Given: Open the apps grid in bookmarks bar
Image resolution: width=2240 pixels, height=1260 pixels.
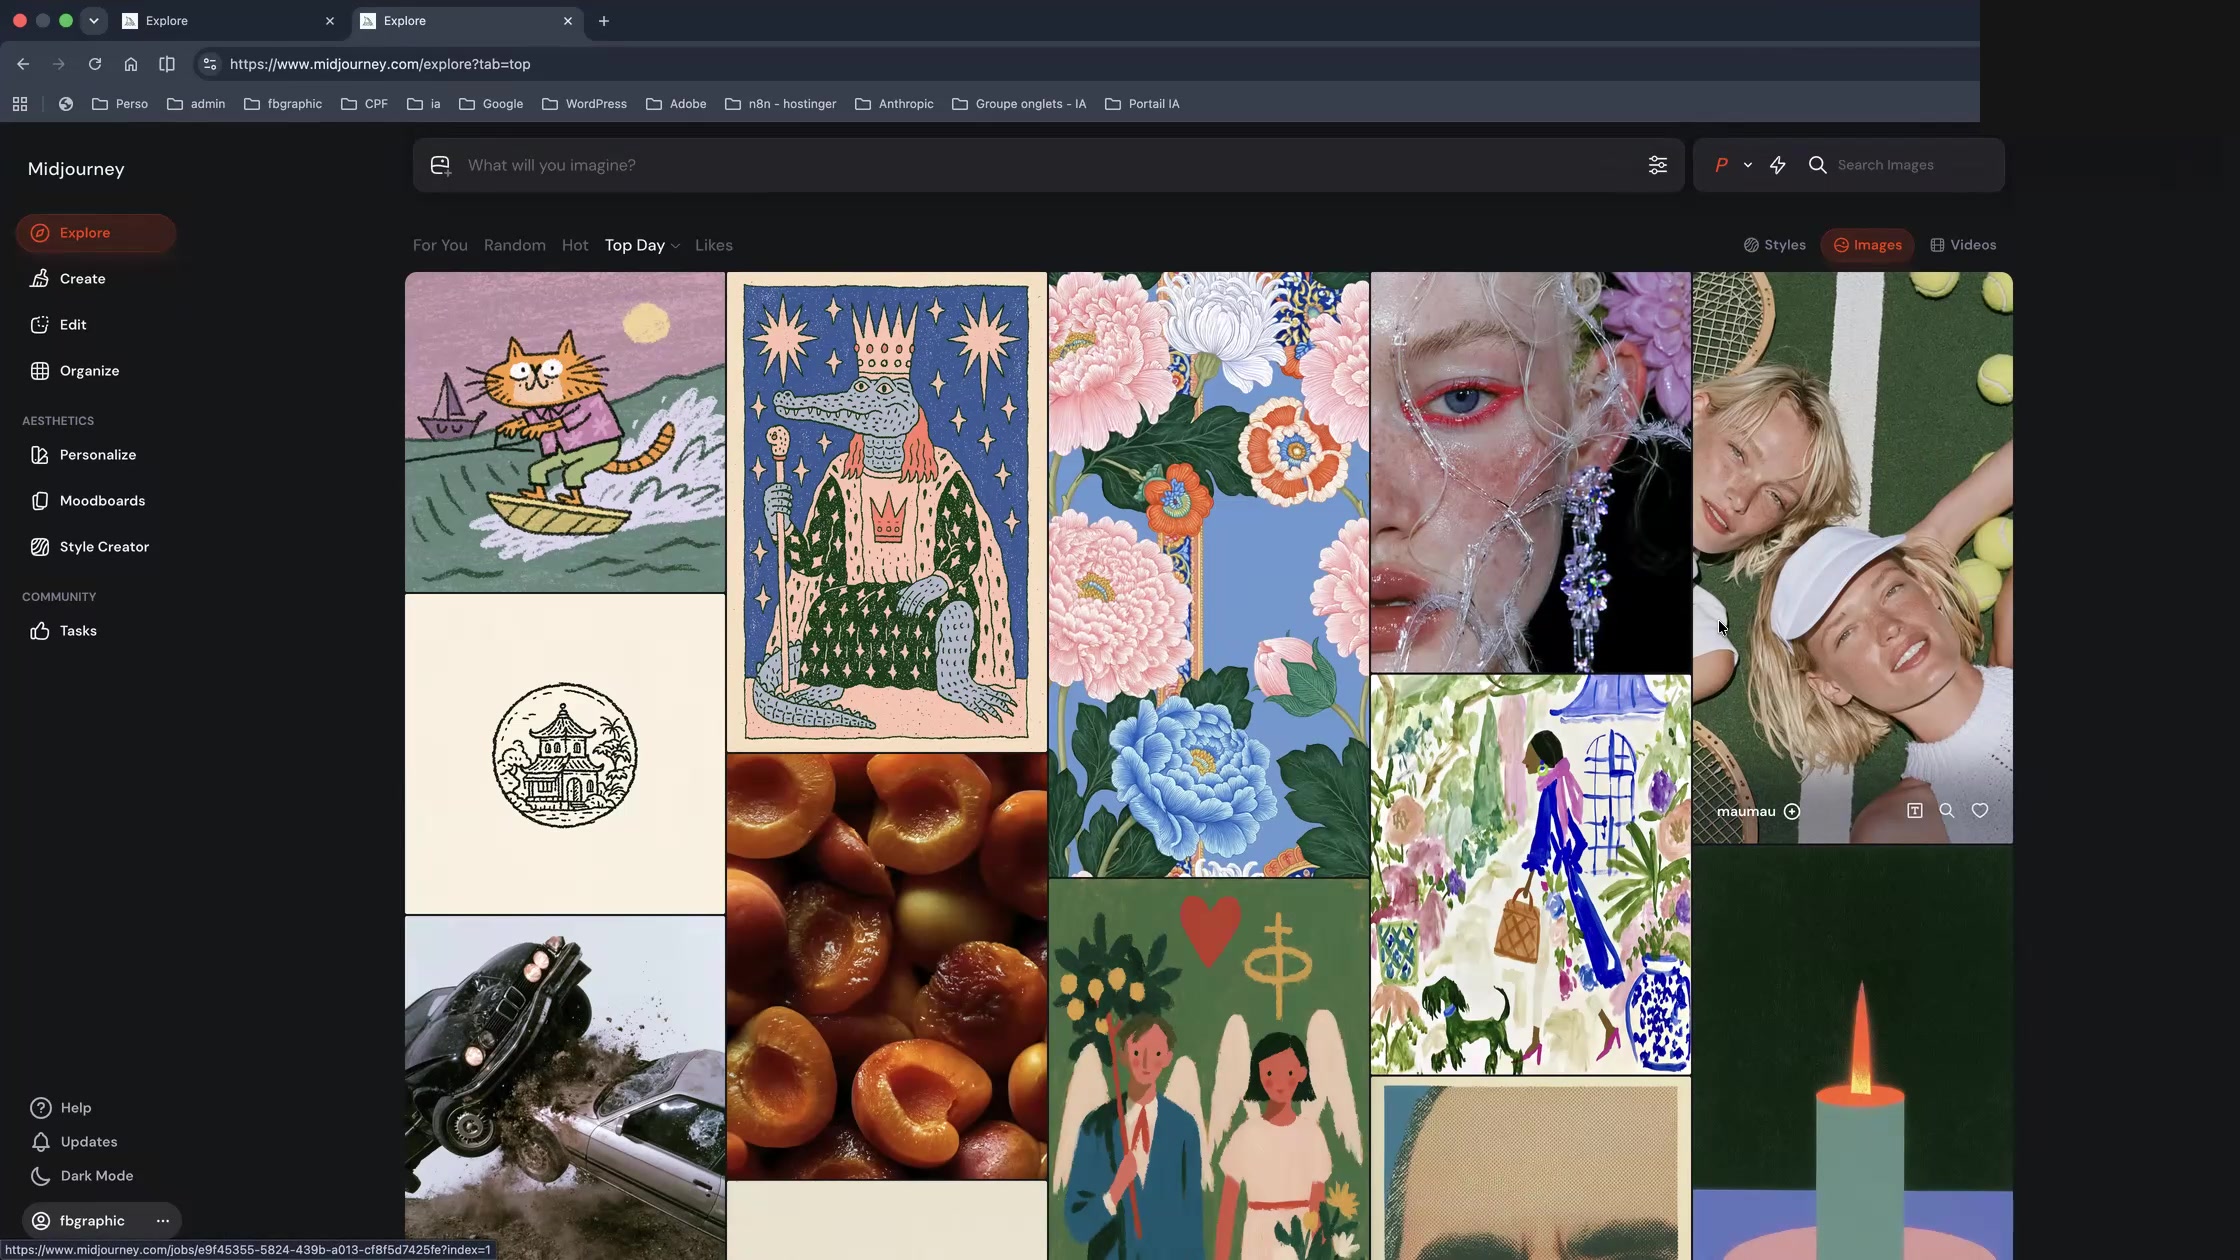Looking at the screenshot, I should coord(20,104).
